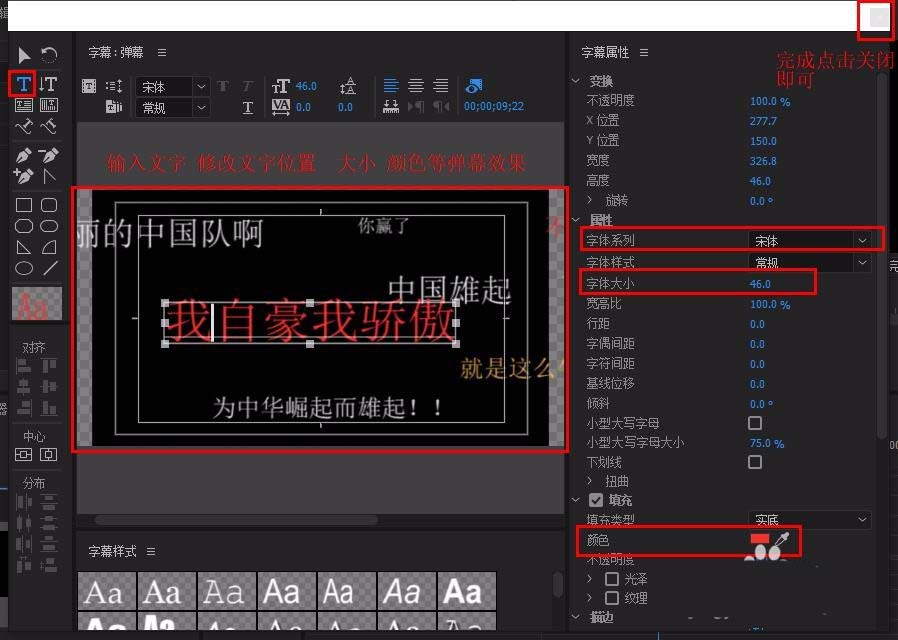
Task: Select the bold Aa title style thumbnail
Action: (467, 592)
